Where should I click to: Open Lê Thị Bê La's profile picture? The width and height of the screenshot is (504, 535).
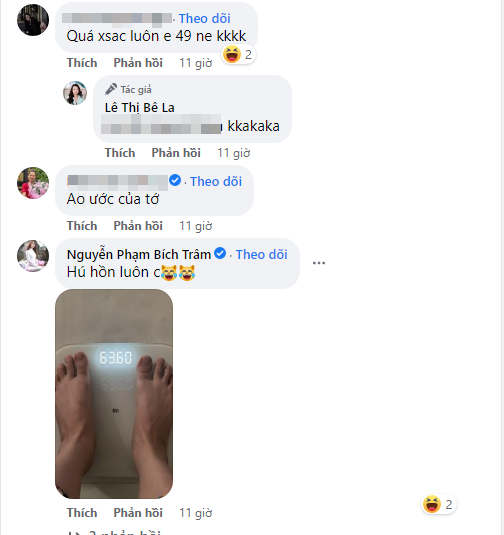click(x=75, y=93)
